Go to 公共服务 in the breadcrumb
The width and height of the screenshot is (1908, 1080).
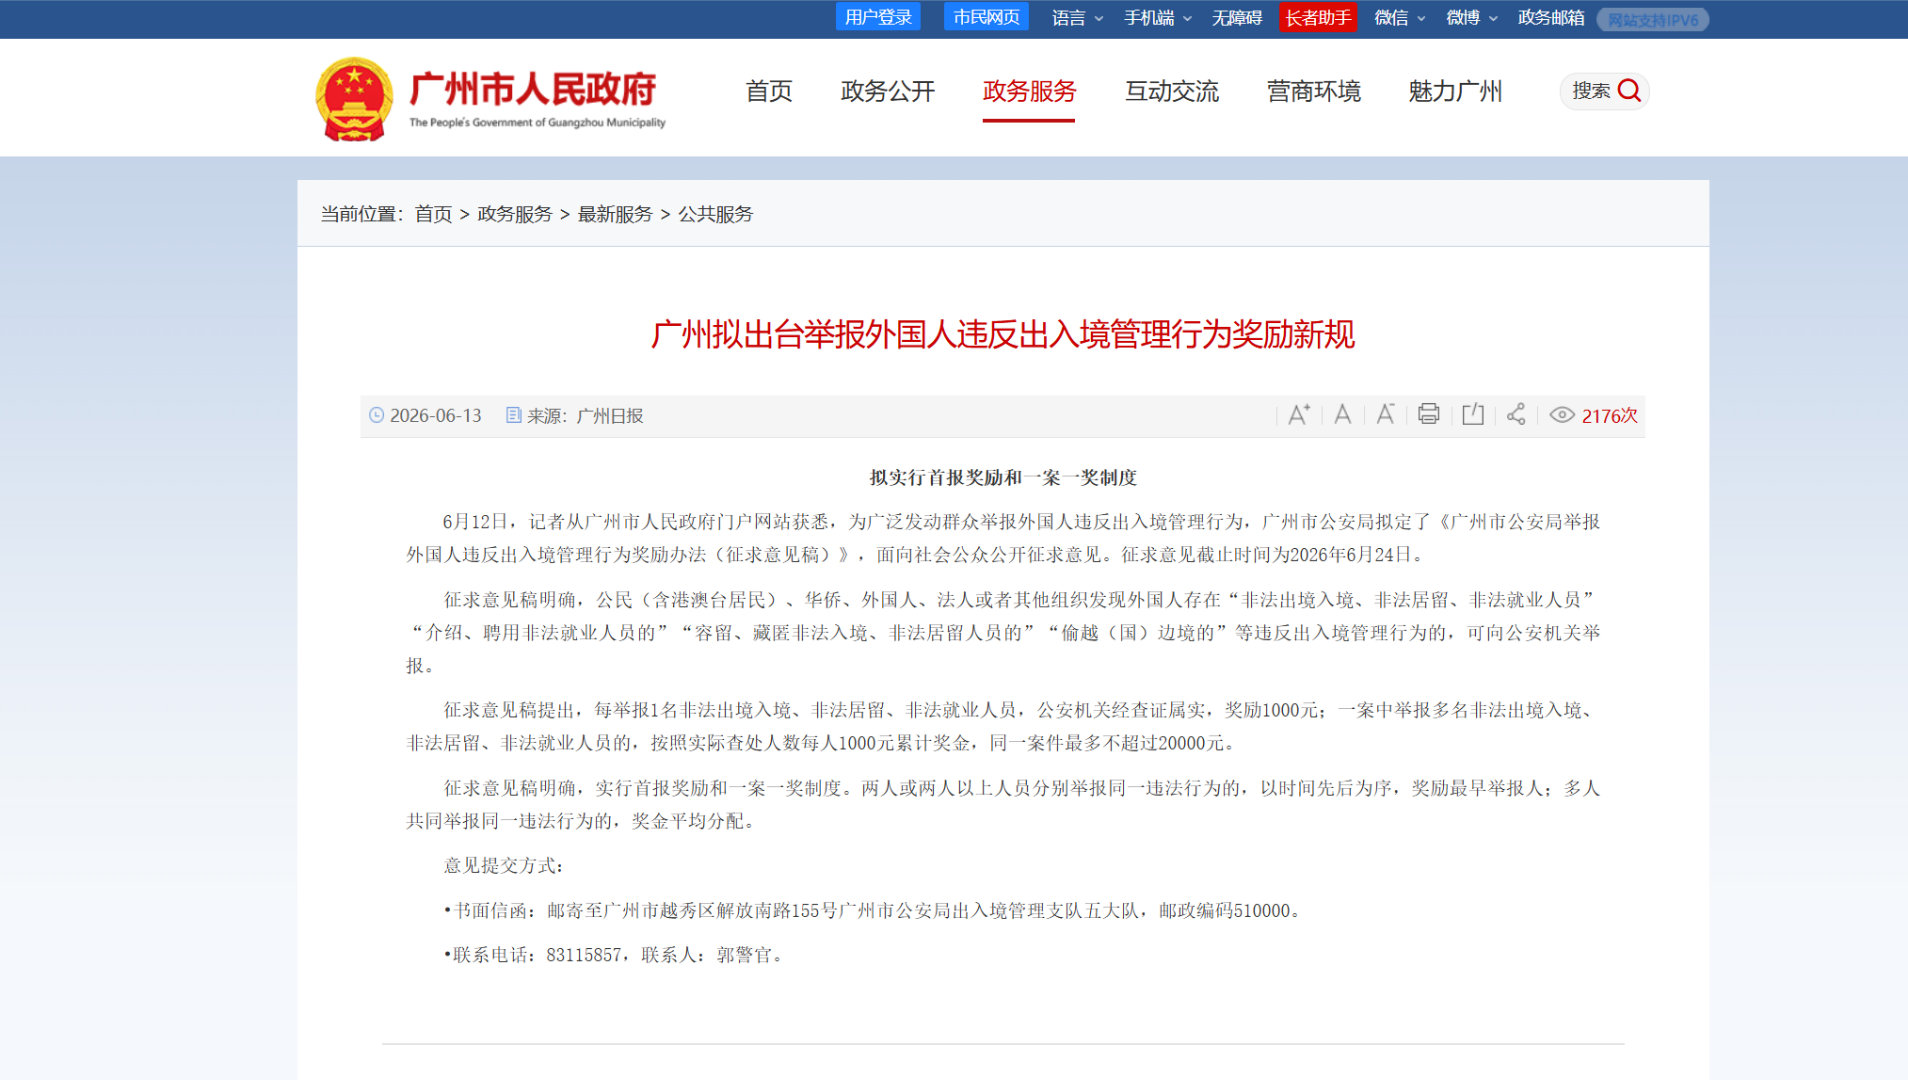pyautogui.click(x=716, y=214)
